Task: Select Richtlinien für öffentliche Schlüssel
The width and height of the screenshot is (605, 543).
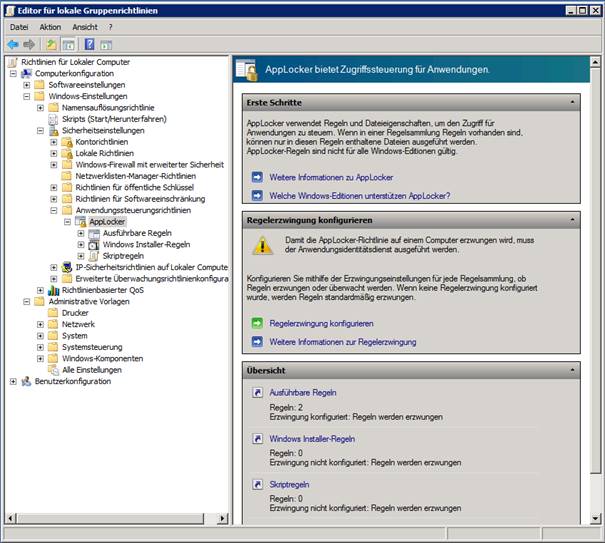Action: pos(134,188)
